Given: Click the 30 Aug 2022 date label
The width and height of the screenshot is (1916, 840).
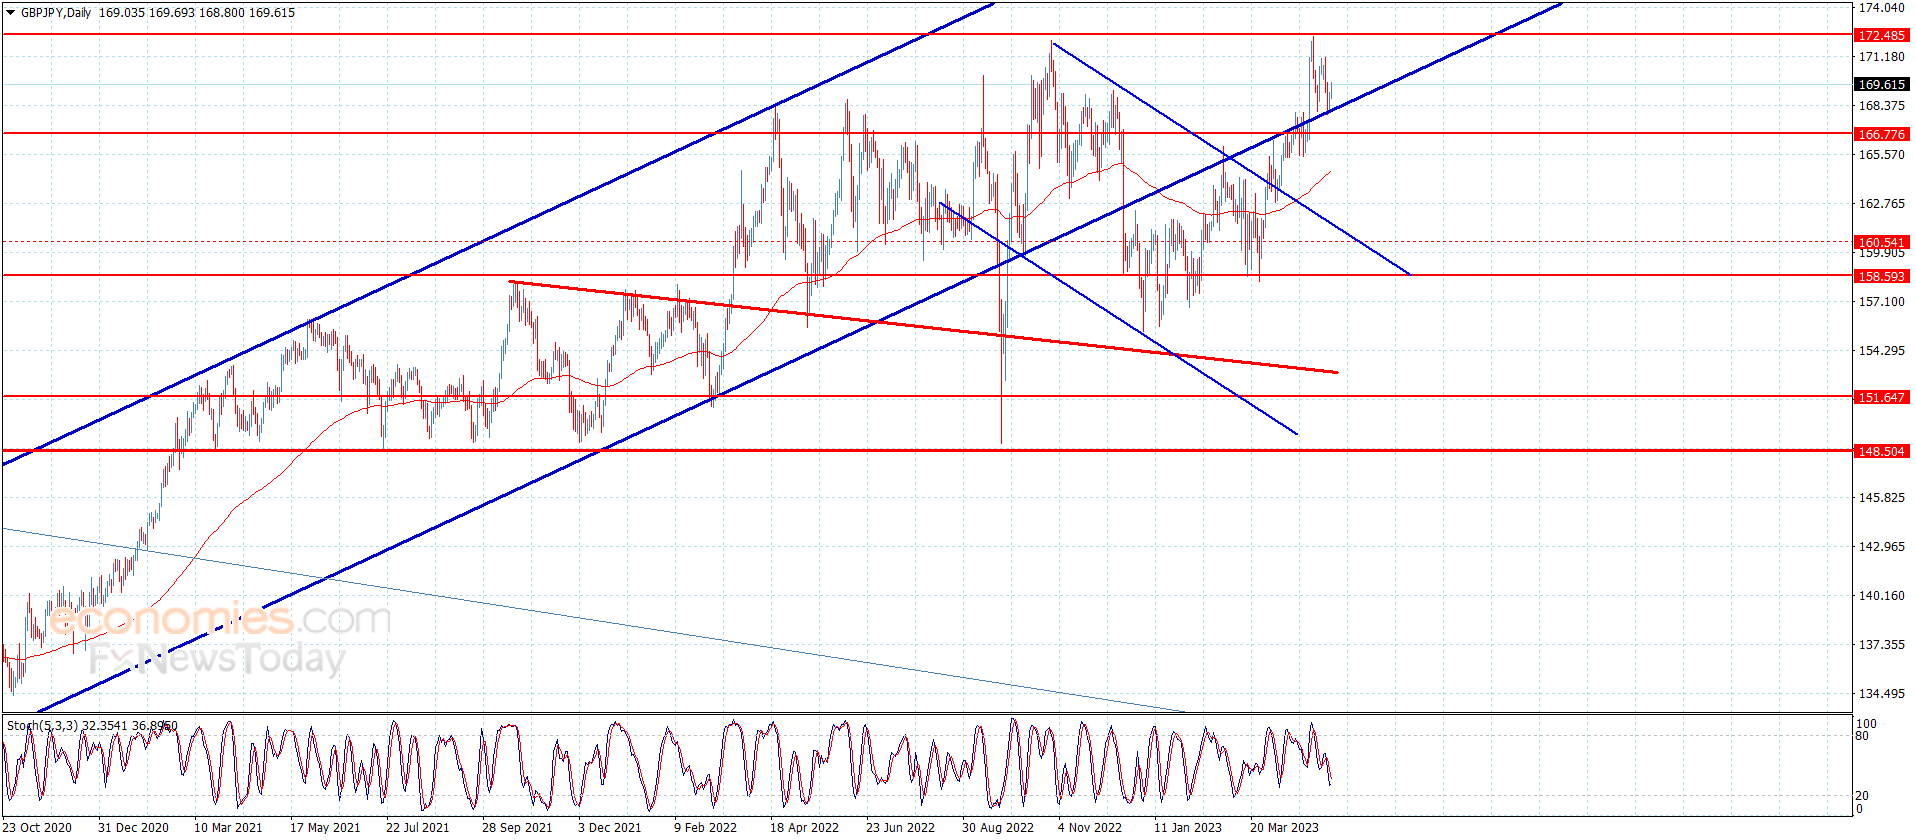Looking at the screenshot, I should (x=998, y=827).
